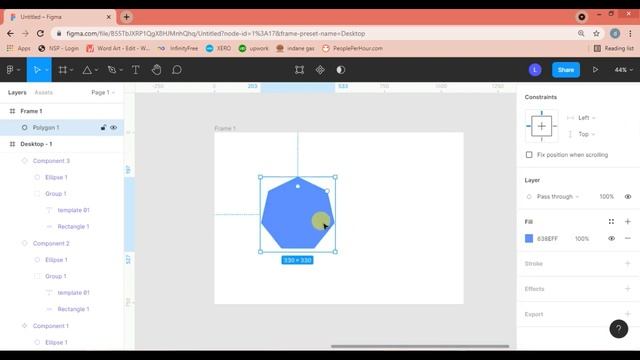Toggle fill visibility eye icon
The height and width of the screenshot is (360, 640).
point(611,238)
